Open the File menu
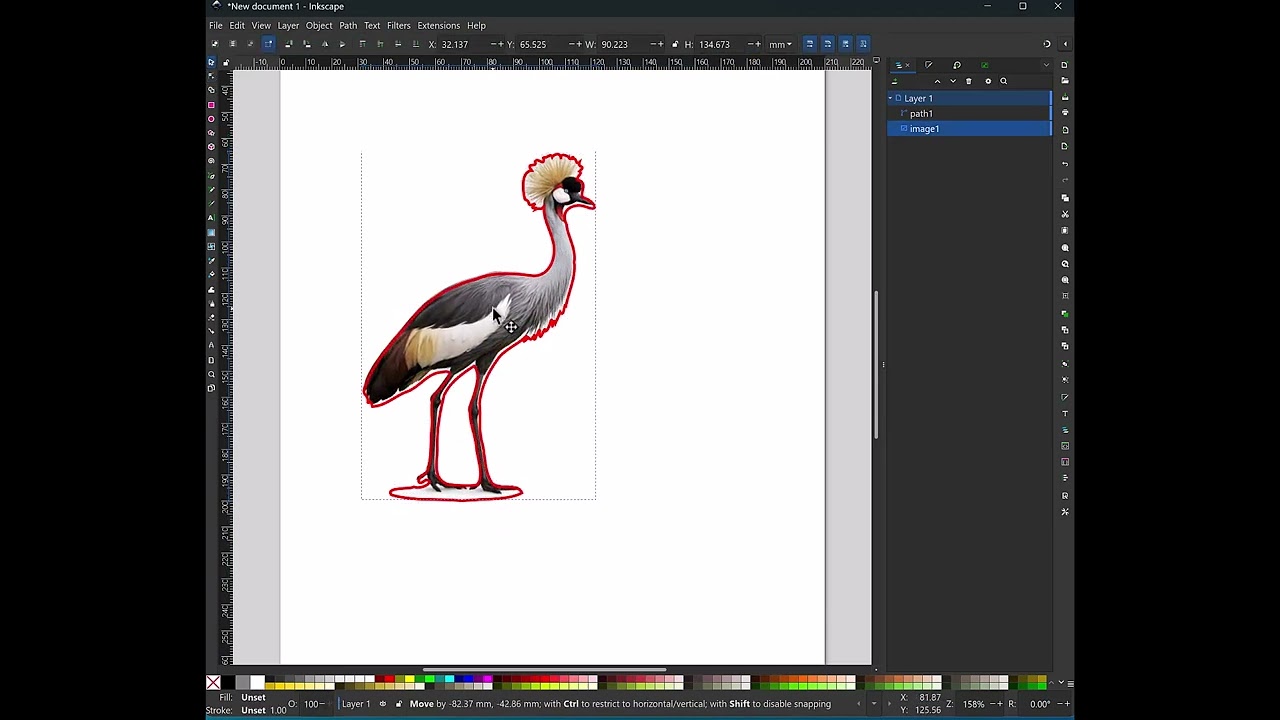This screenshot has height=720, width=1280. 215,26
